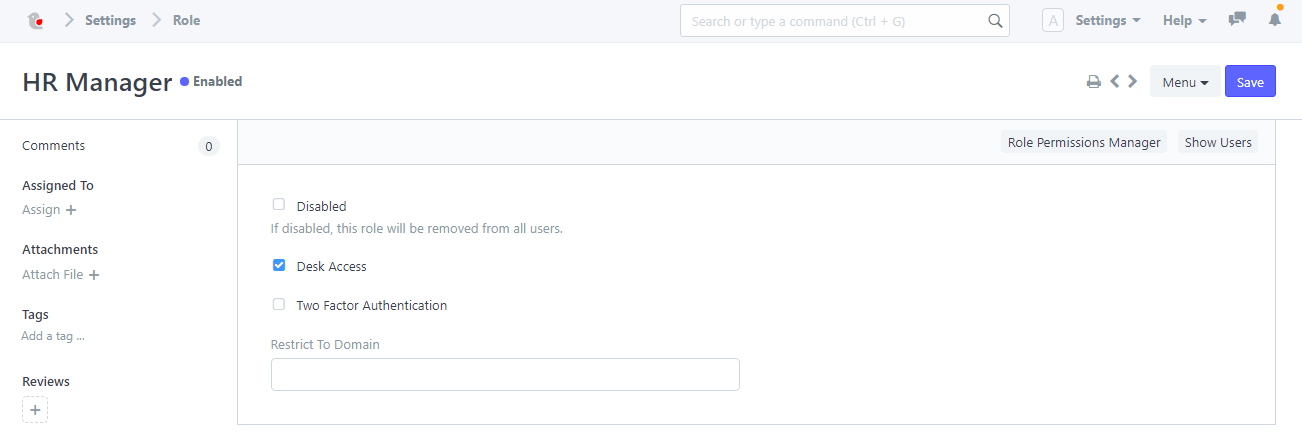Enable the Disabled checkbox
Image resolution: width=1302 pixels, height=439 pixels.
[x=279, y=205]
